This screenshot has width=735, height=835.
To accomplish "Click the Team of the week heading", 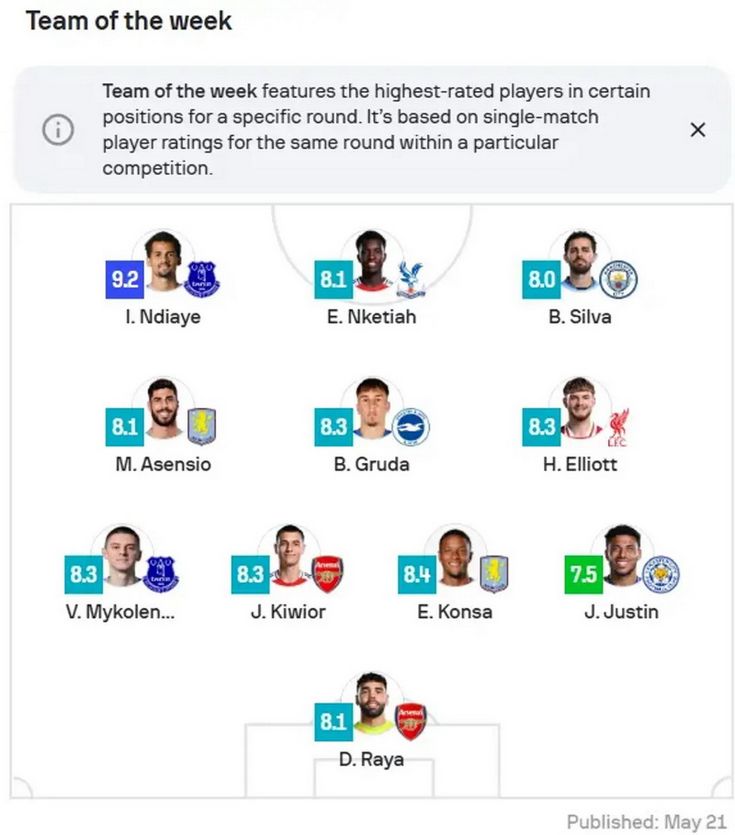I will click(129, 21).
